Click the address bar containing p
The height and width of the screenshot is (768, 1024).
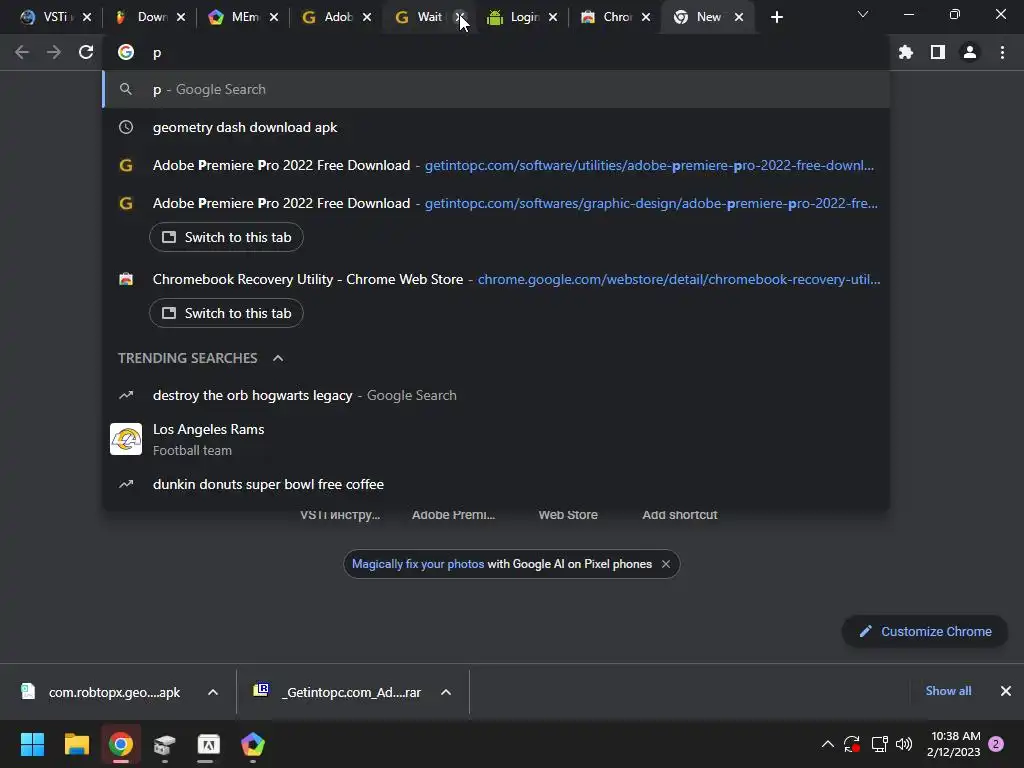click(x=496, y=53)
